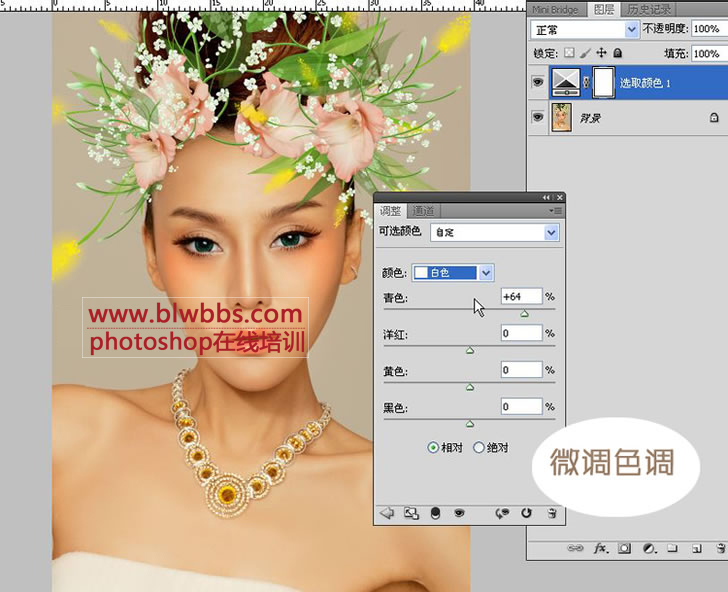The width and height of the screenshot is (728, 592).
Task: Click the 不透明度 opacity field
Action: (x=709, y=29)
